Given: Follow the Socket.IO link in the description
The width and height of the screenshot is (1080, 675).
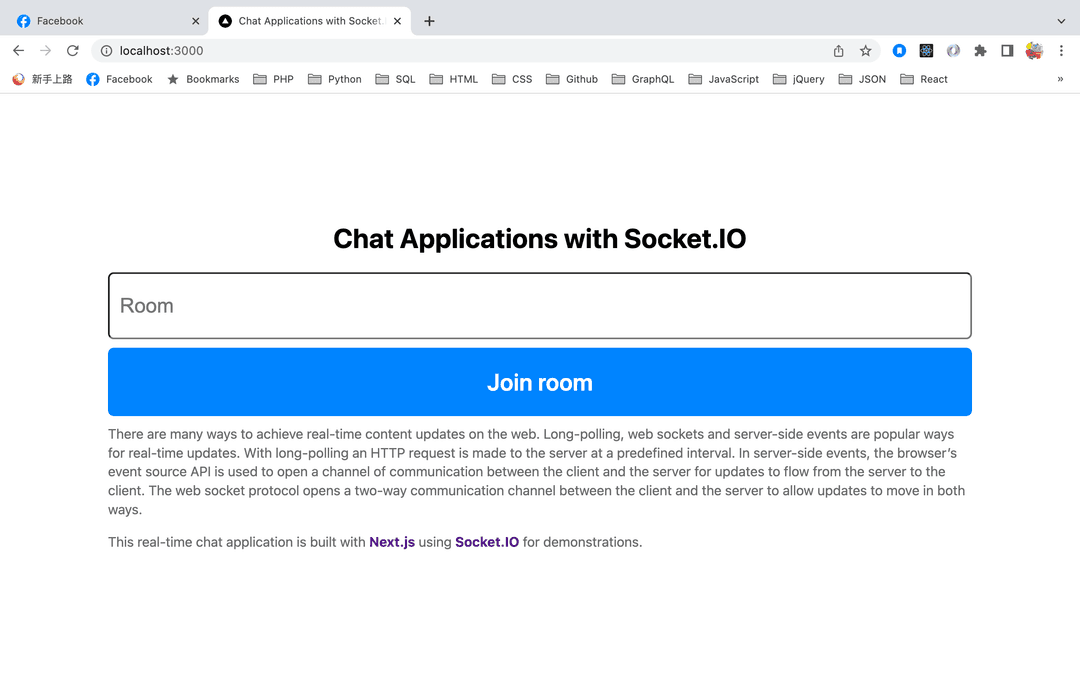Looking at the screenshot, I should 487,542.
